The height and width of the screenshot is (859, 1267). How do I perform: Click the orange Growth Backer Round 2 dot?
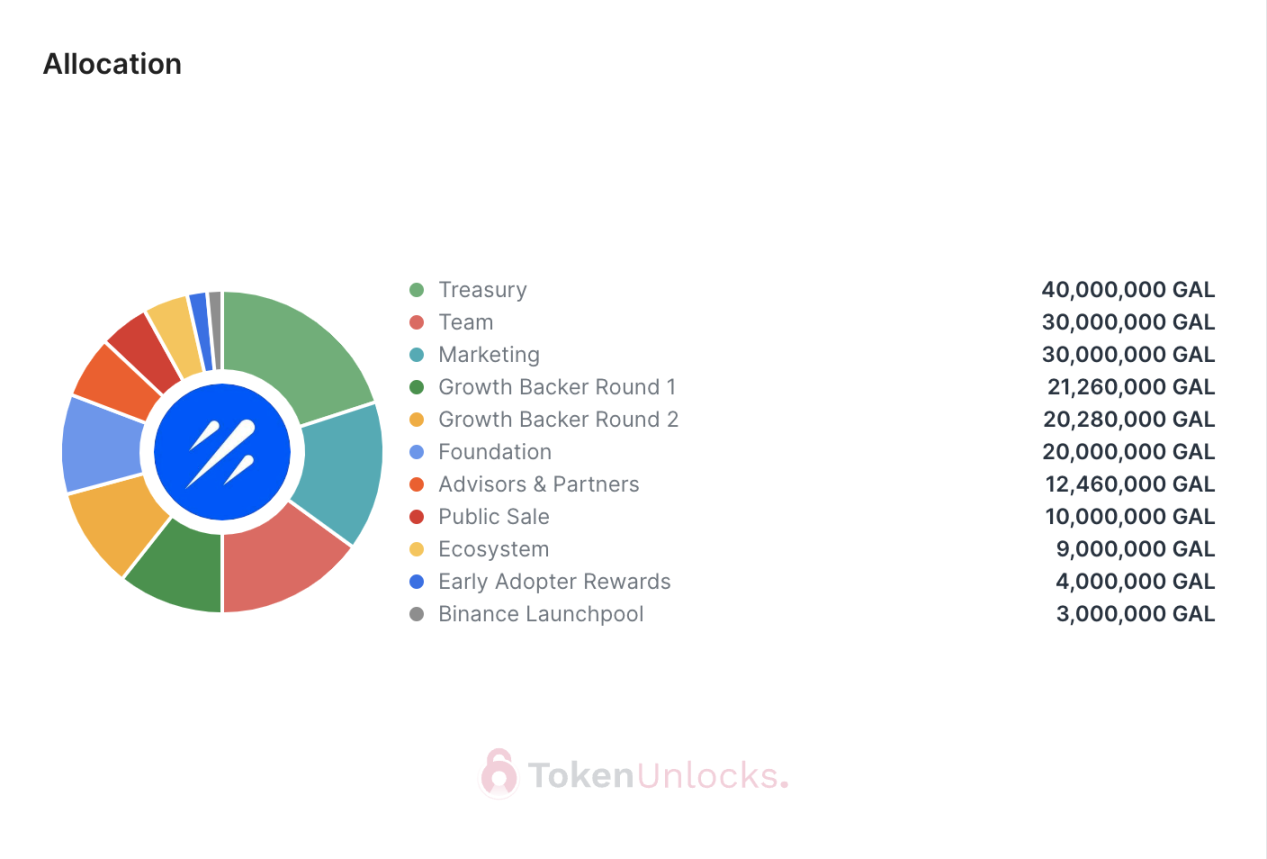point(417,420)
